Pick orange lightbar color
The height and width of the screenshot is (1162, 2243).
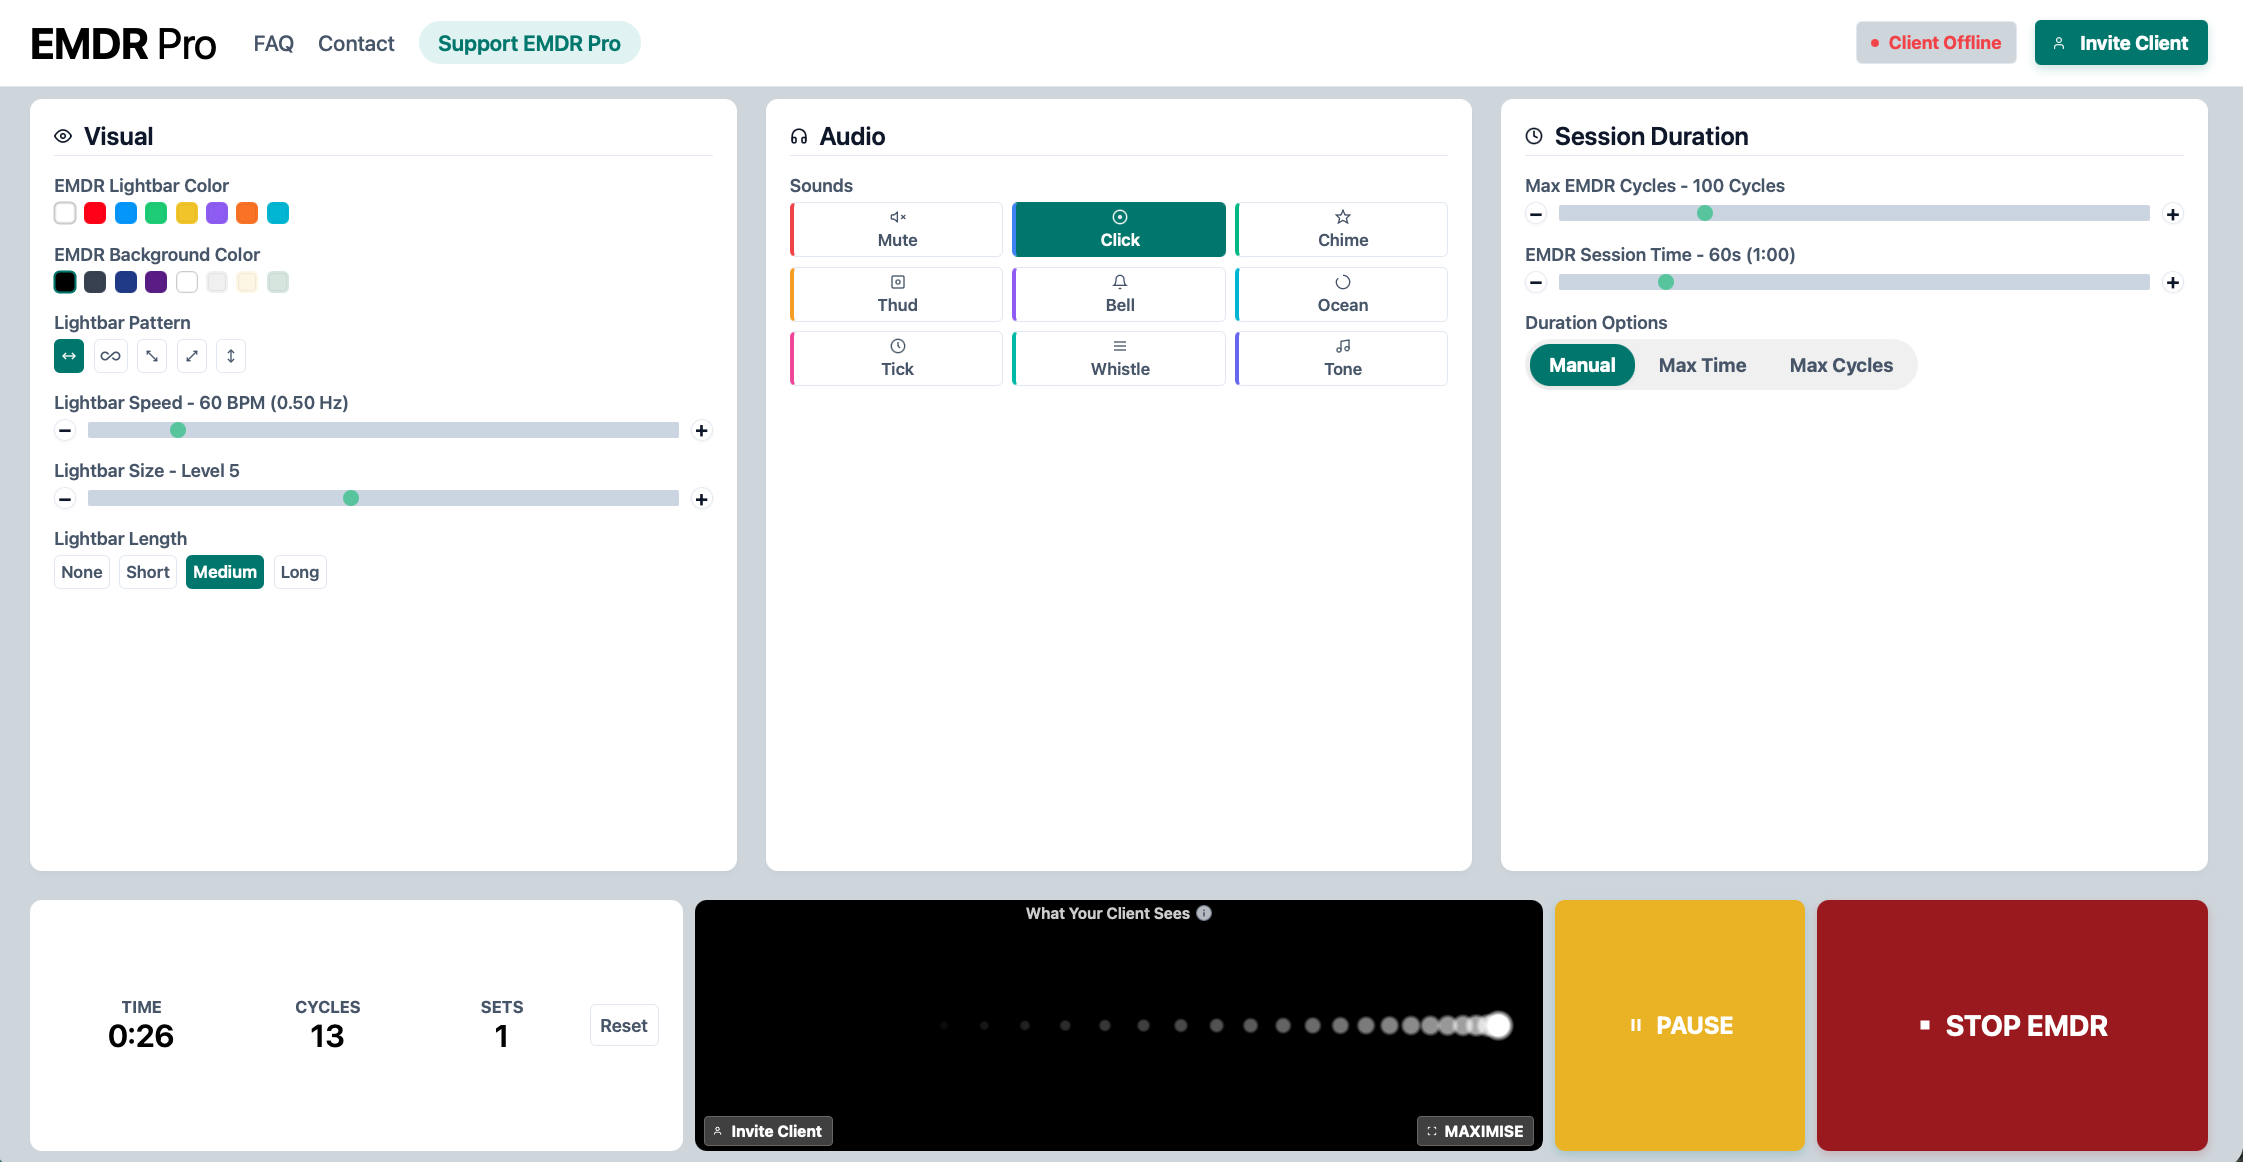coord(247,213)
